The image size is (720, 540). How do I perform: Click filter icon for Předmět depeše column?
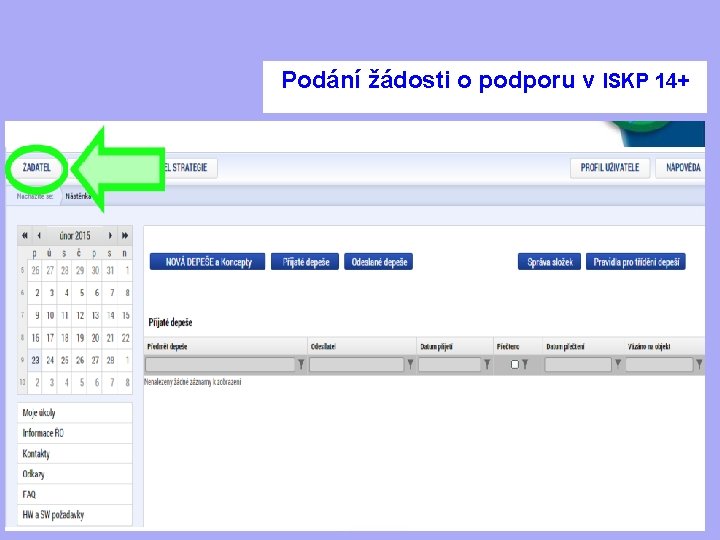301,365
